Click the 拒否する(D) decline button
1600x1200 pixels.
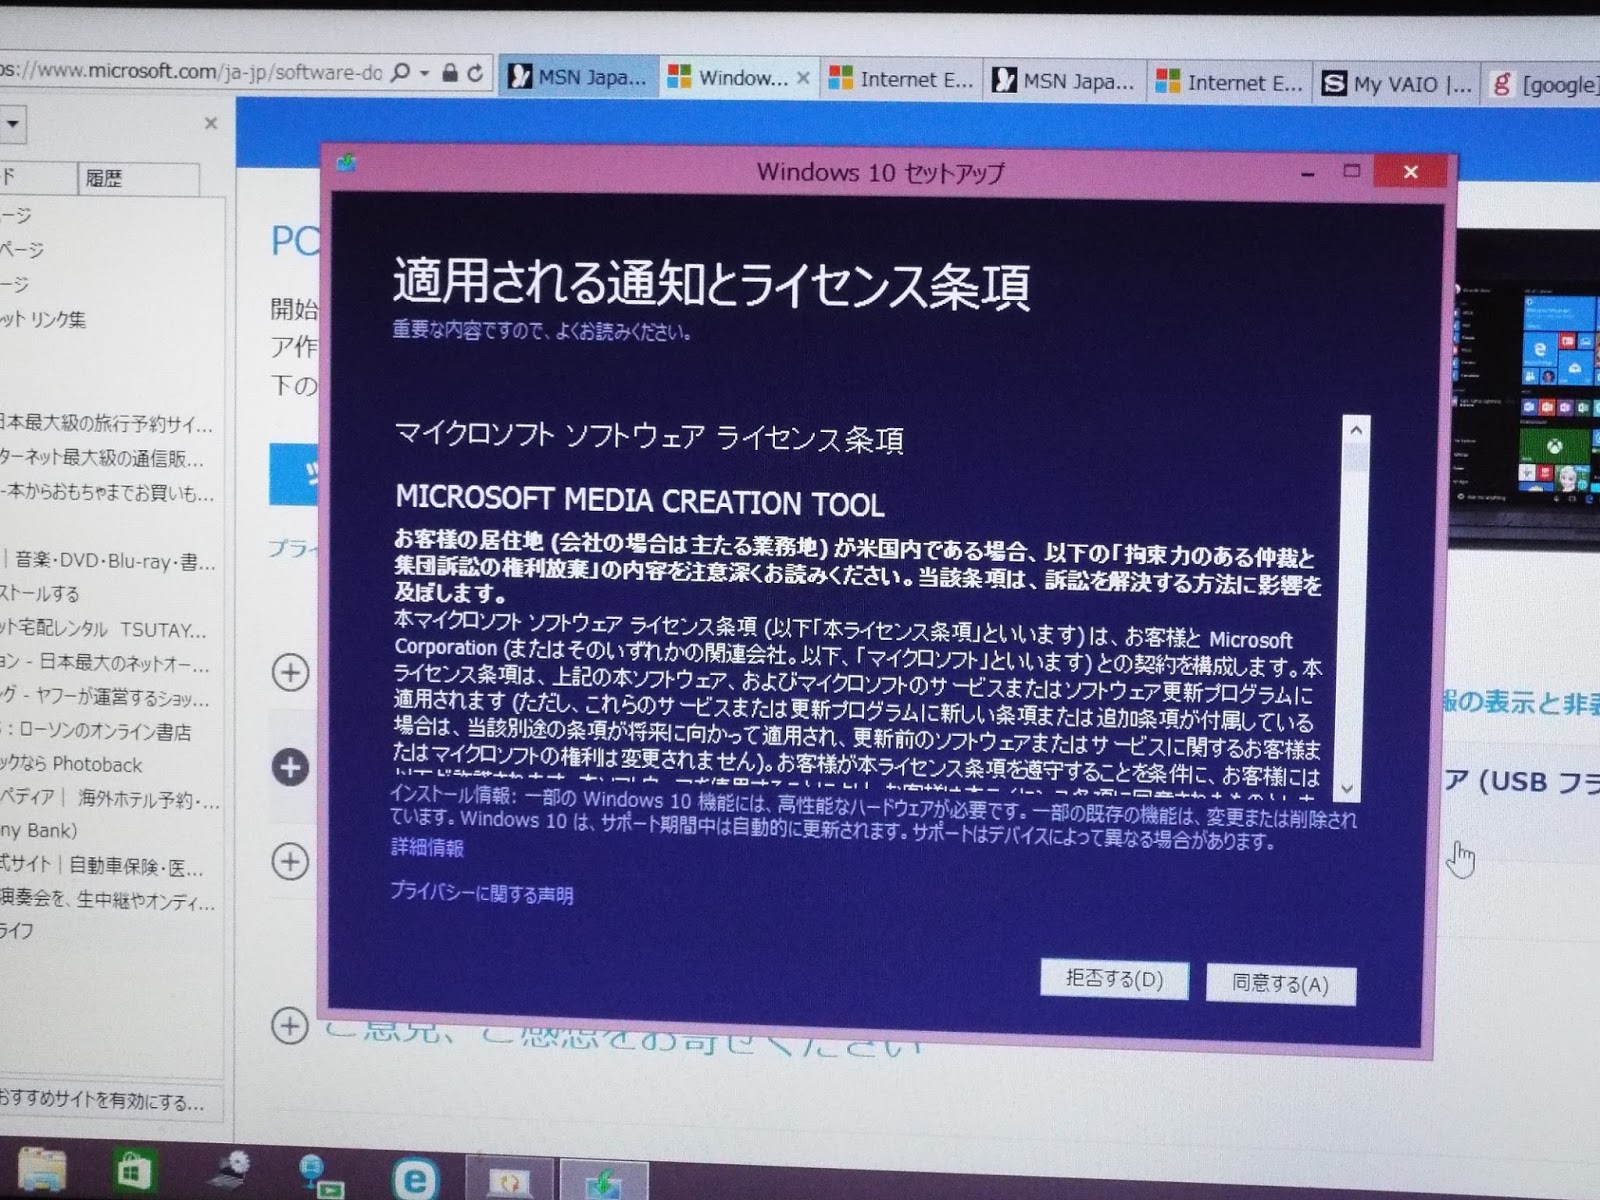pyautogui.click(x=1114, y=978)
